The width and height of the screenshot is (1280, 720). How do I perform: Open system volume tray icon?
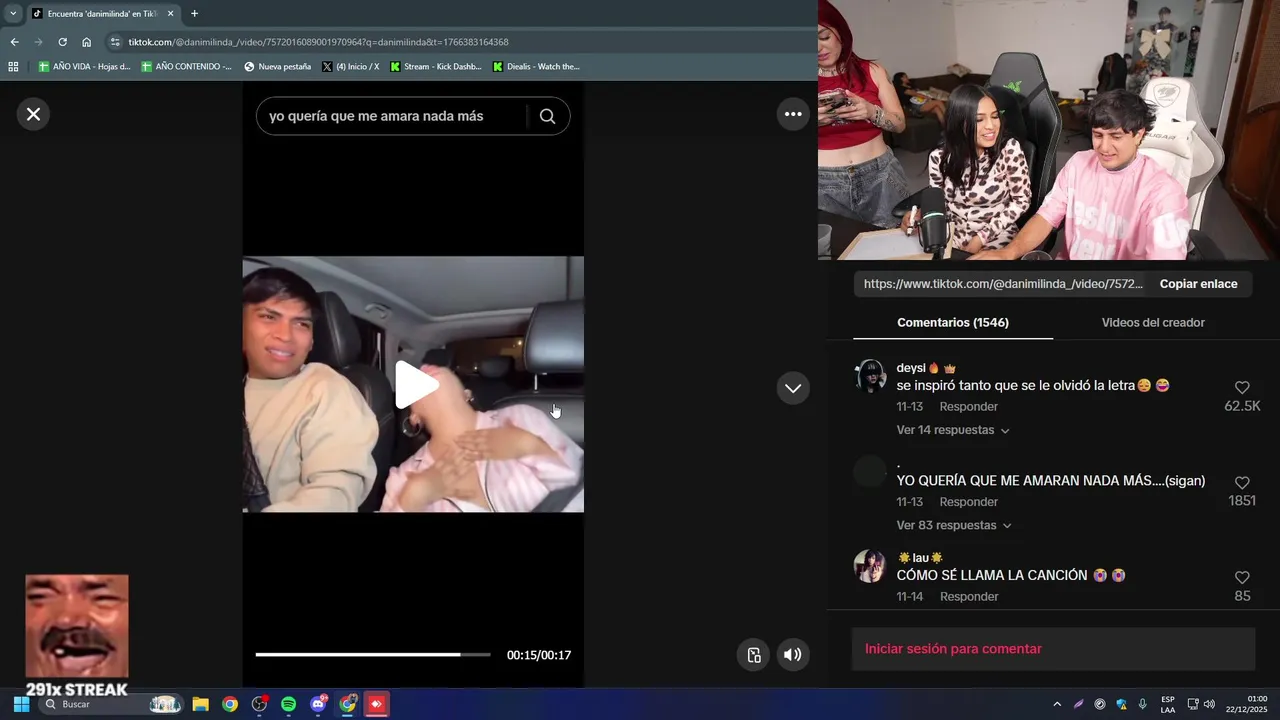(1209, 704)
